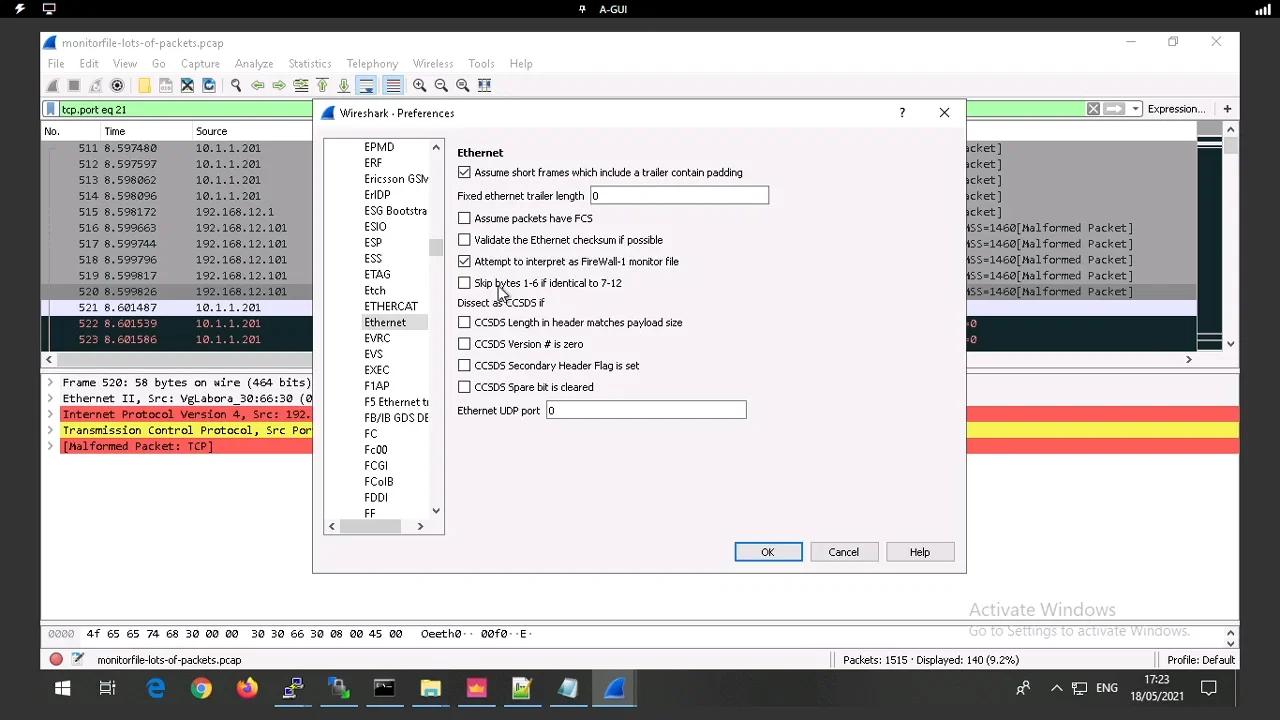Start a new capture with the shark fin icon
The height and width of the screenshot is (720, 1280).
[x=52, y=85]
